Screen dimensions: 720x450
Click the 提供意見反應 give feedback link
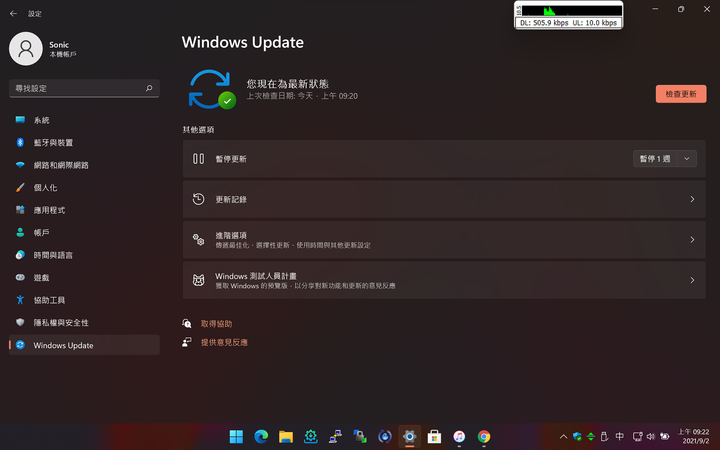point(224,342)
